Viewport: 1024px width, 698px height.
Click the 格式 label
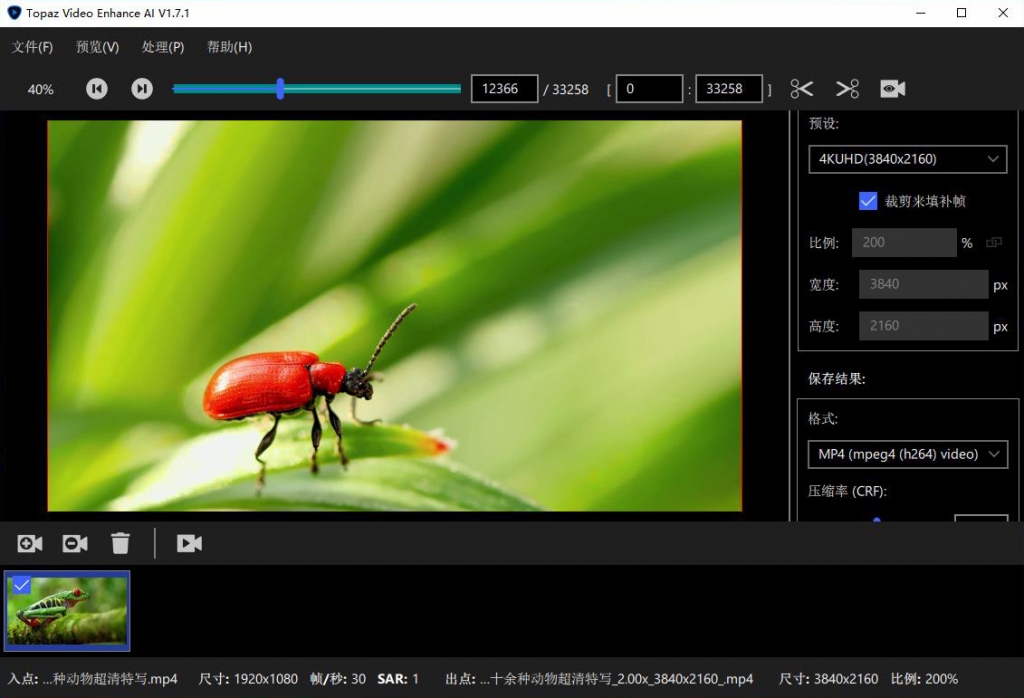pos(823,419)
